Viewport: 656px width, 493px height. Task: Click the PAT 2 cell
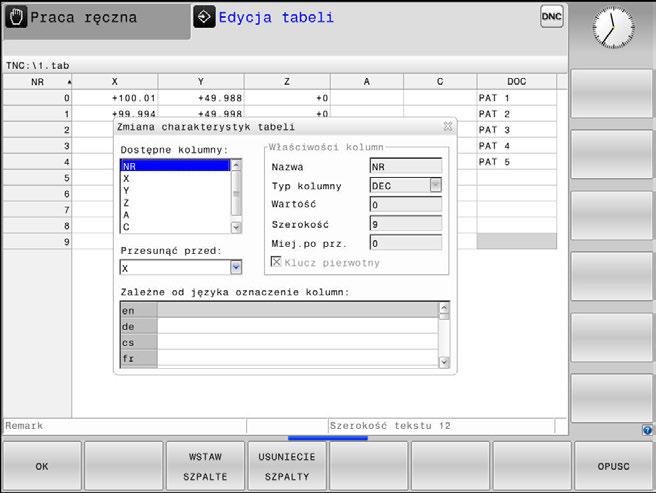click(517, 114)
